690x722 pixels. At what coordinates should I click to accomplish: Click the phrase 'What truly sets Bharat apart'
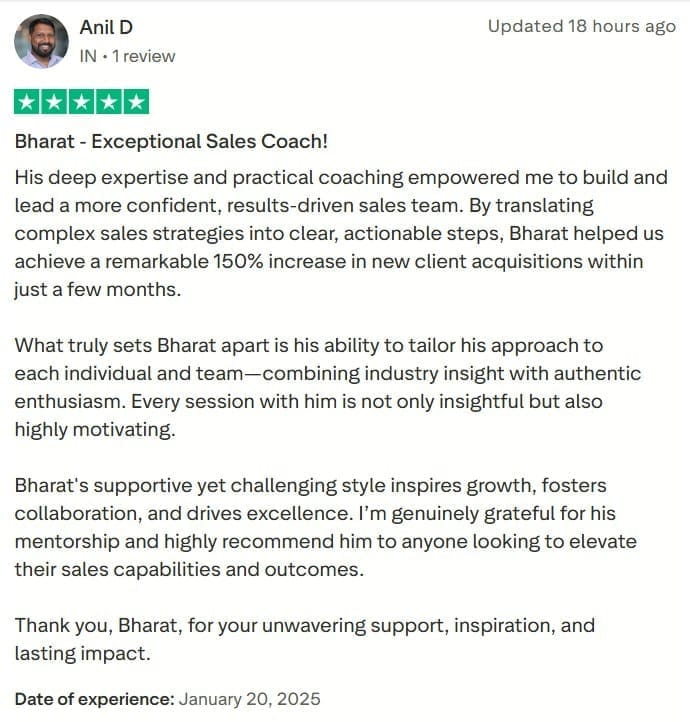(x=142, y=346)
